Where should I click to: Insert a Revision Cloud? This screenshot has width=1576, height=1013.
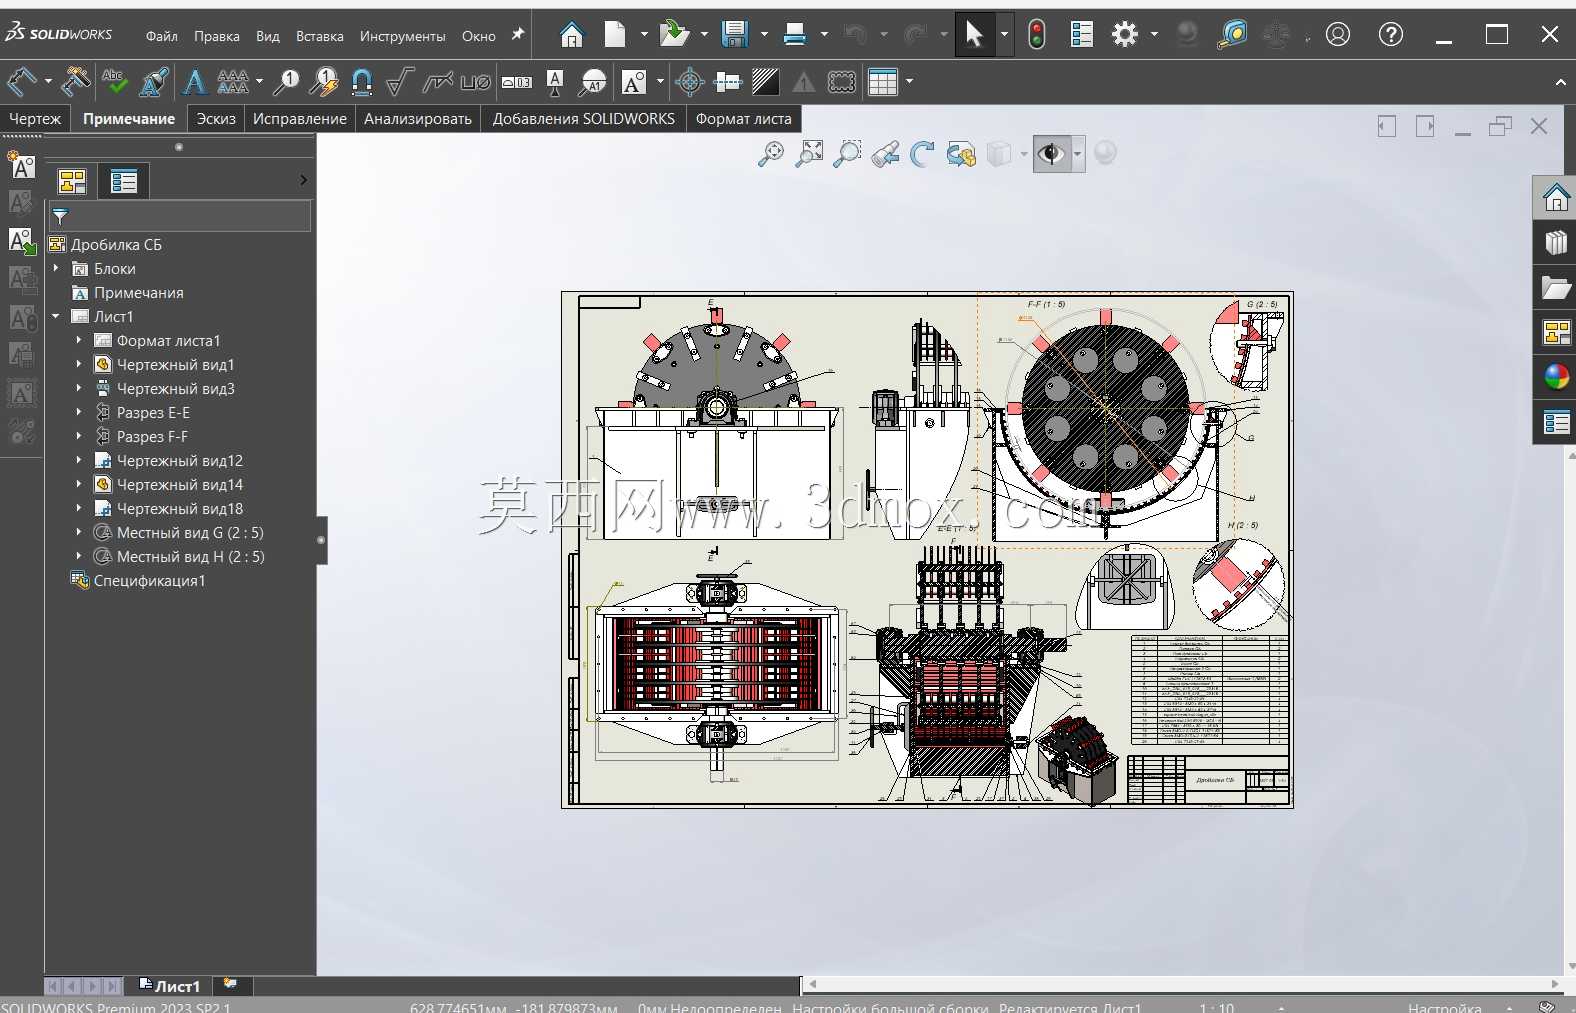click(x=842, y=81)
